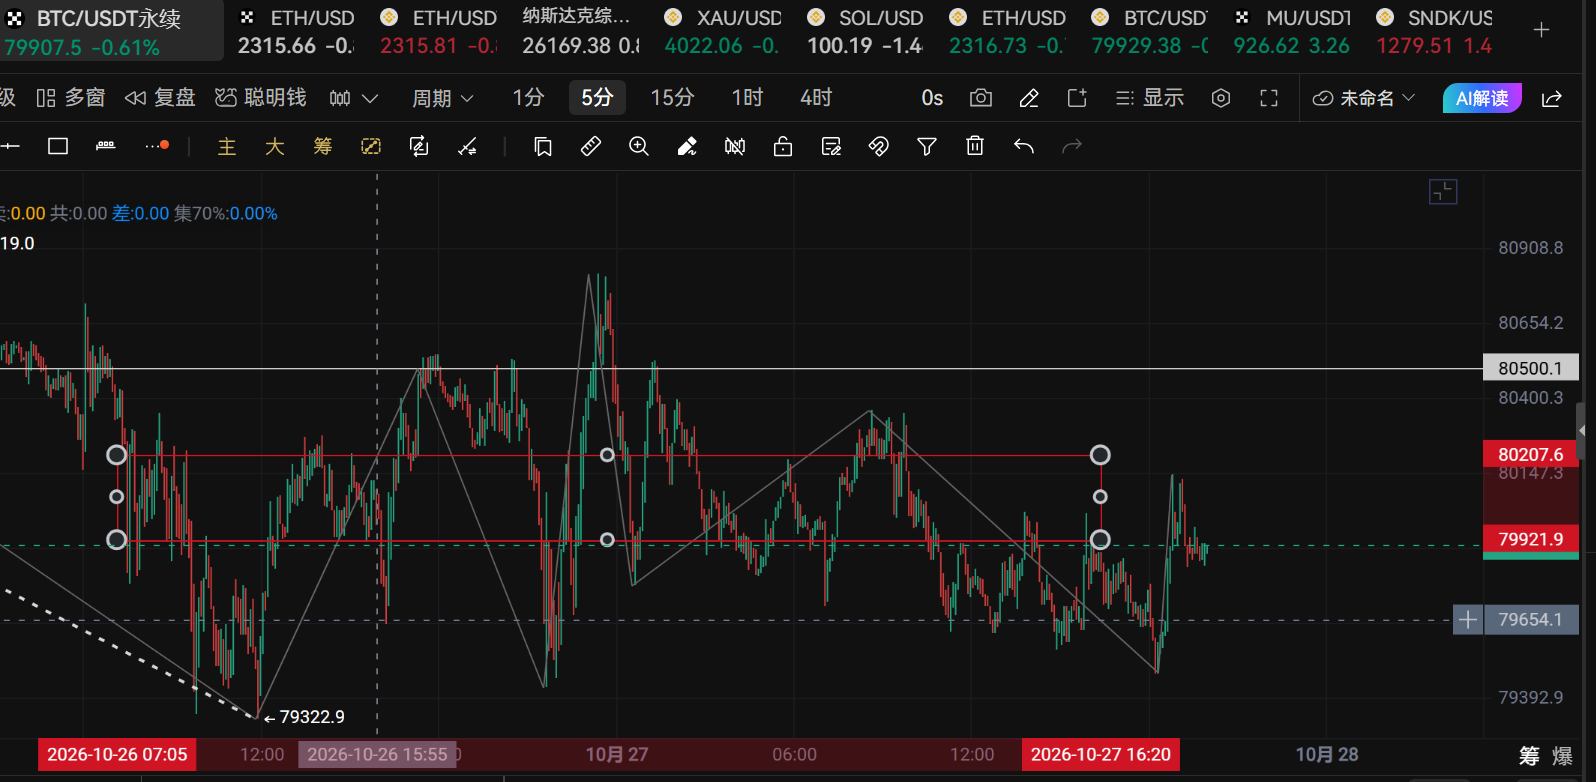Select the horizontal line drawing tool

pos(10,146)
